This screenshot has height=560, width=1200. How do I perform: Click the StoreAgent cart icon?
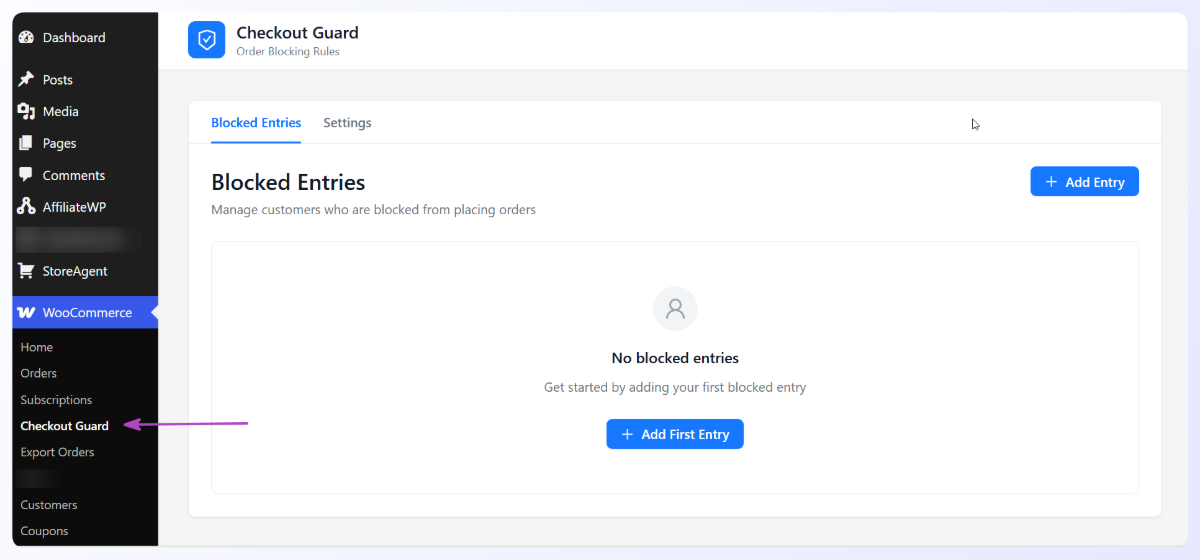(x=27, y=271)
